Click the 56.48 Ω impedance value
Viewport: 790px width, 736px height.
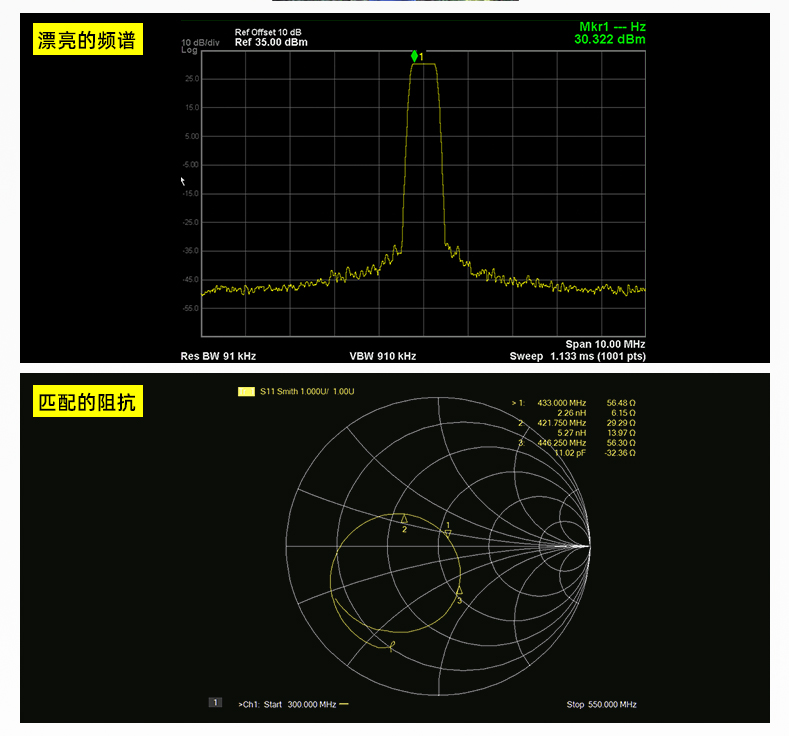click(x=621, y=403)
